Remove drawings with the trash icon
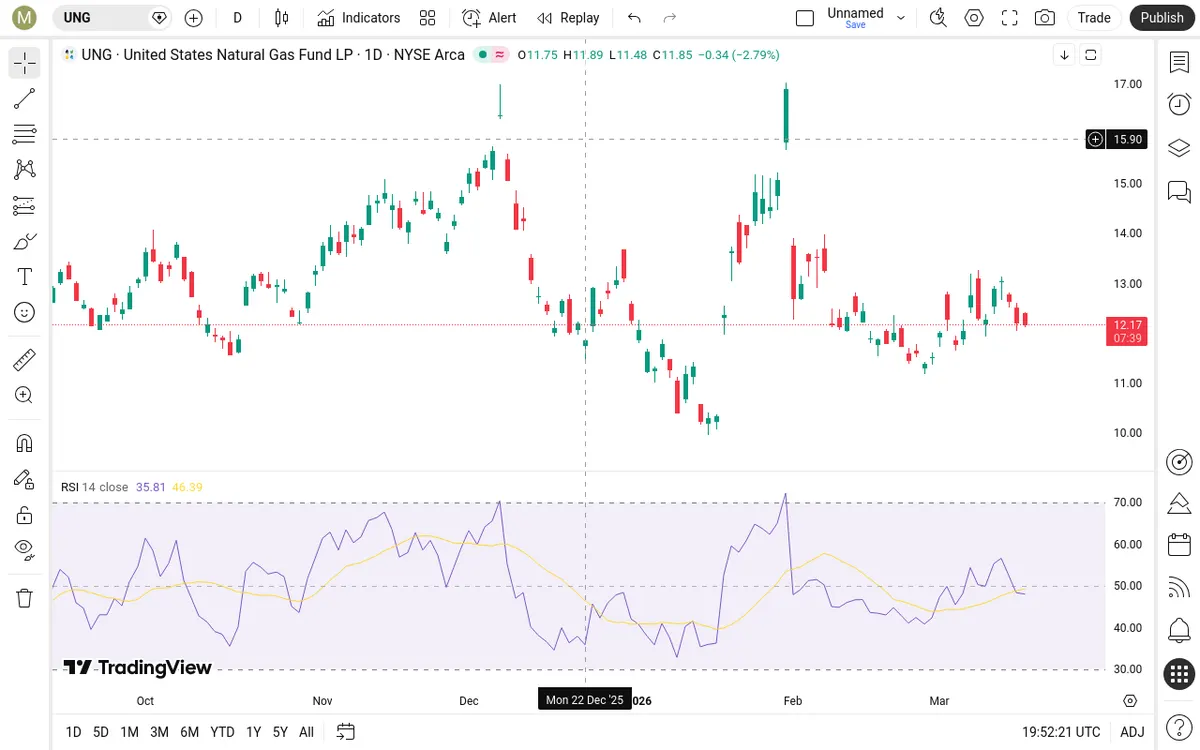 pos(25,598)
